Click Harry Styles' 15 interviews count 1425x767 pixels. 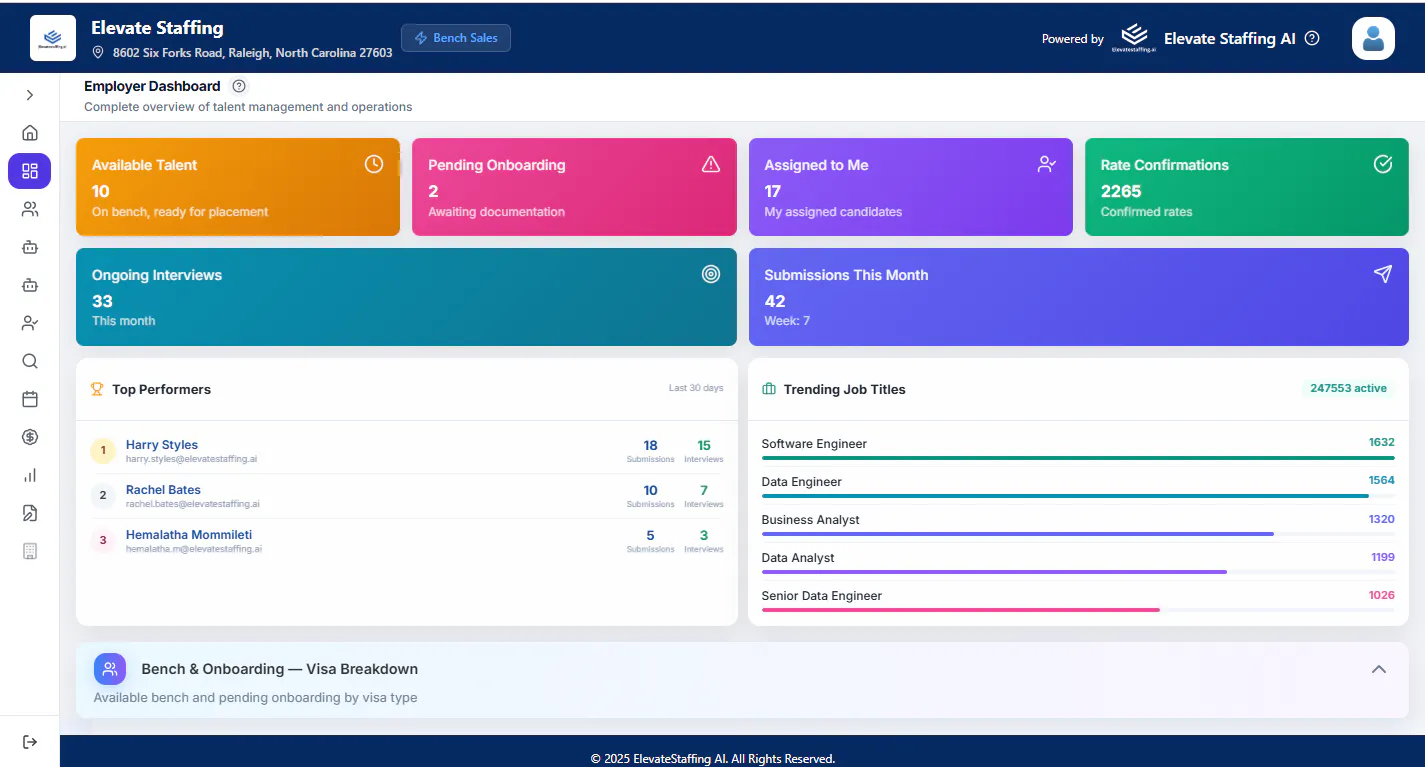click(x=704, y=446)
